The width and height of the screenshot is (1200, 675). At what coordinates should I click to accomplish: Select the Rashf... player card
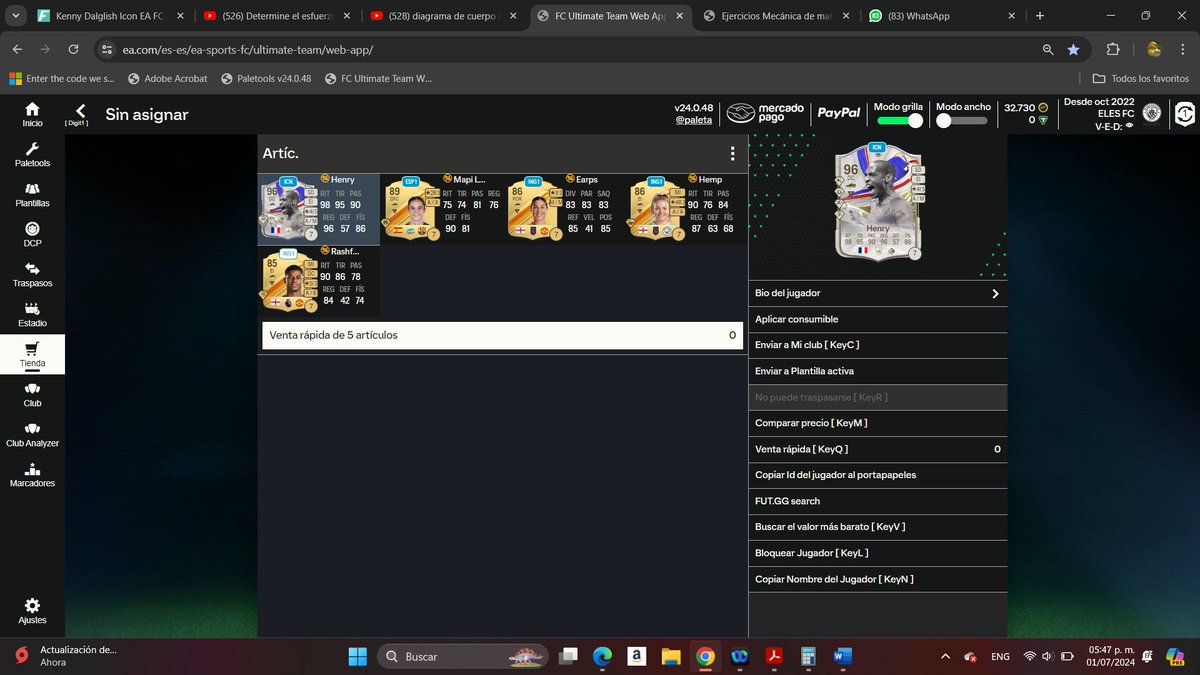tap(319, 281)
